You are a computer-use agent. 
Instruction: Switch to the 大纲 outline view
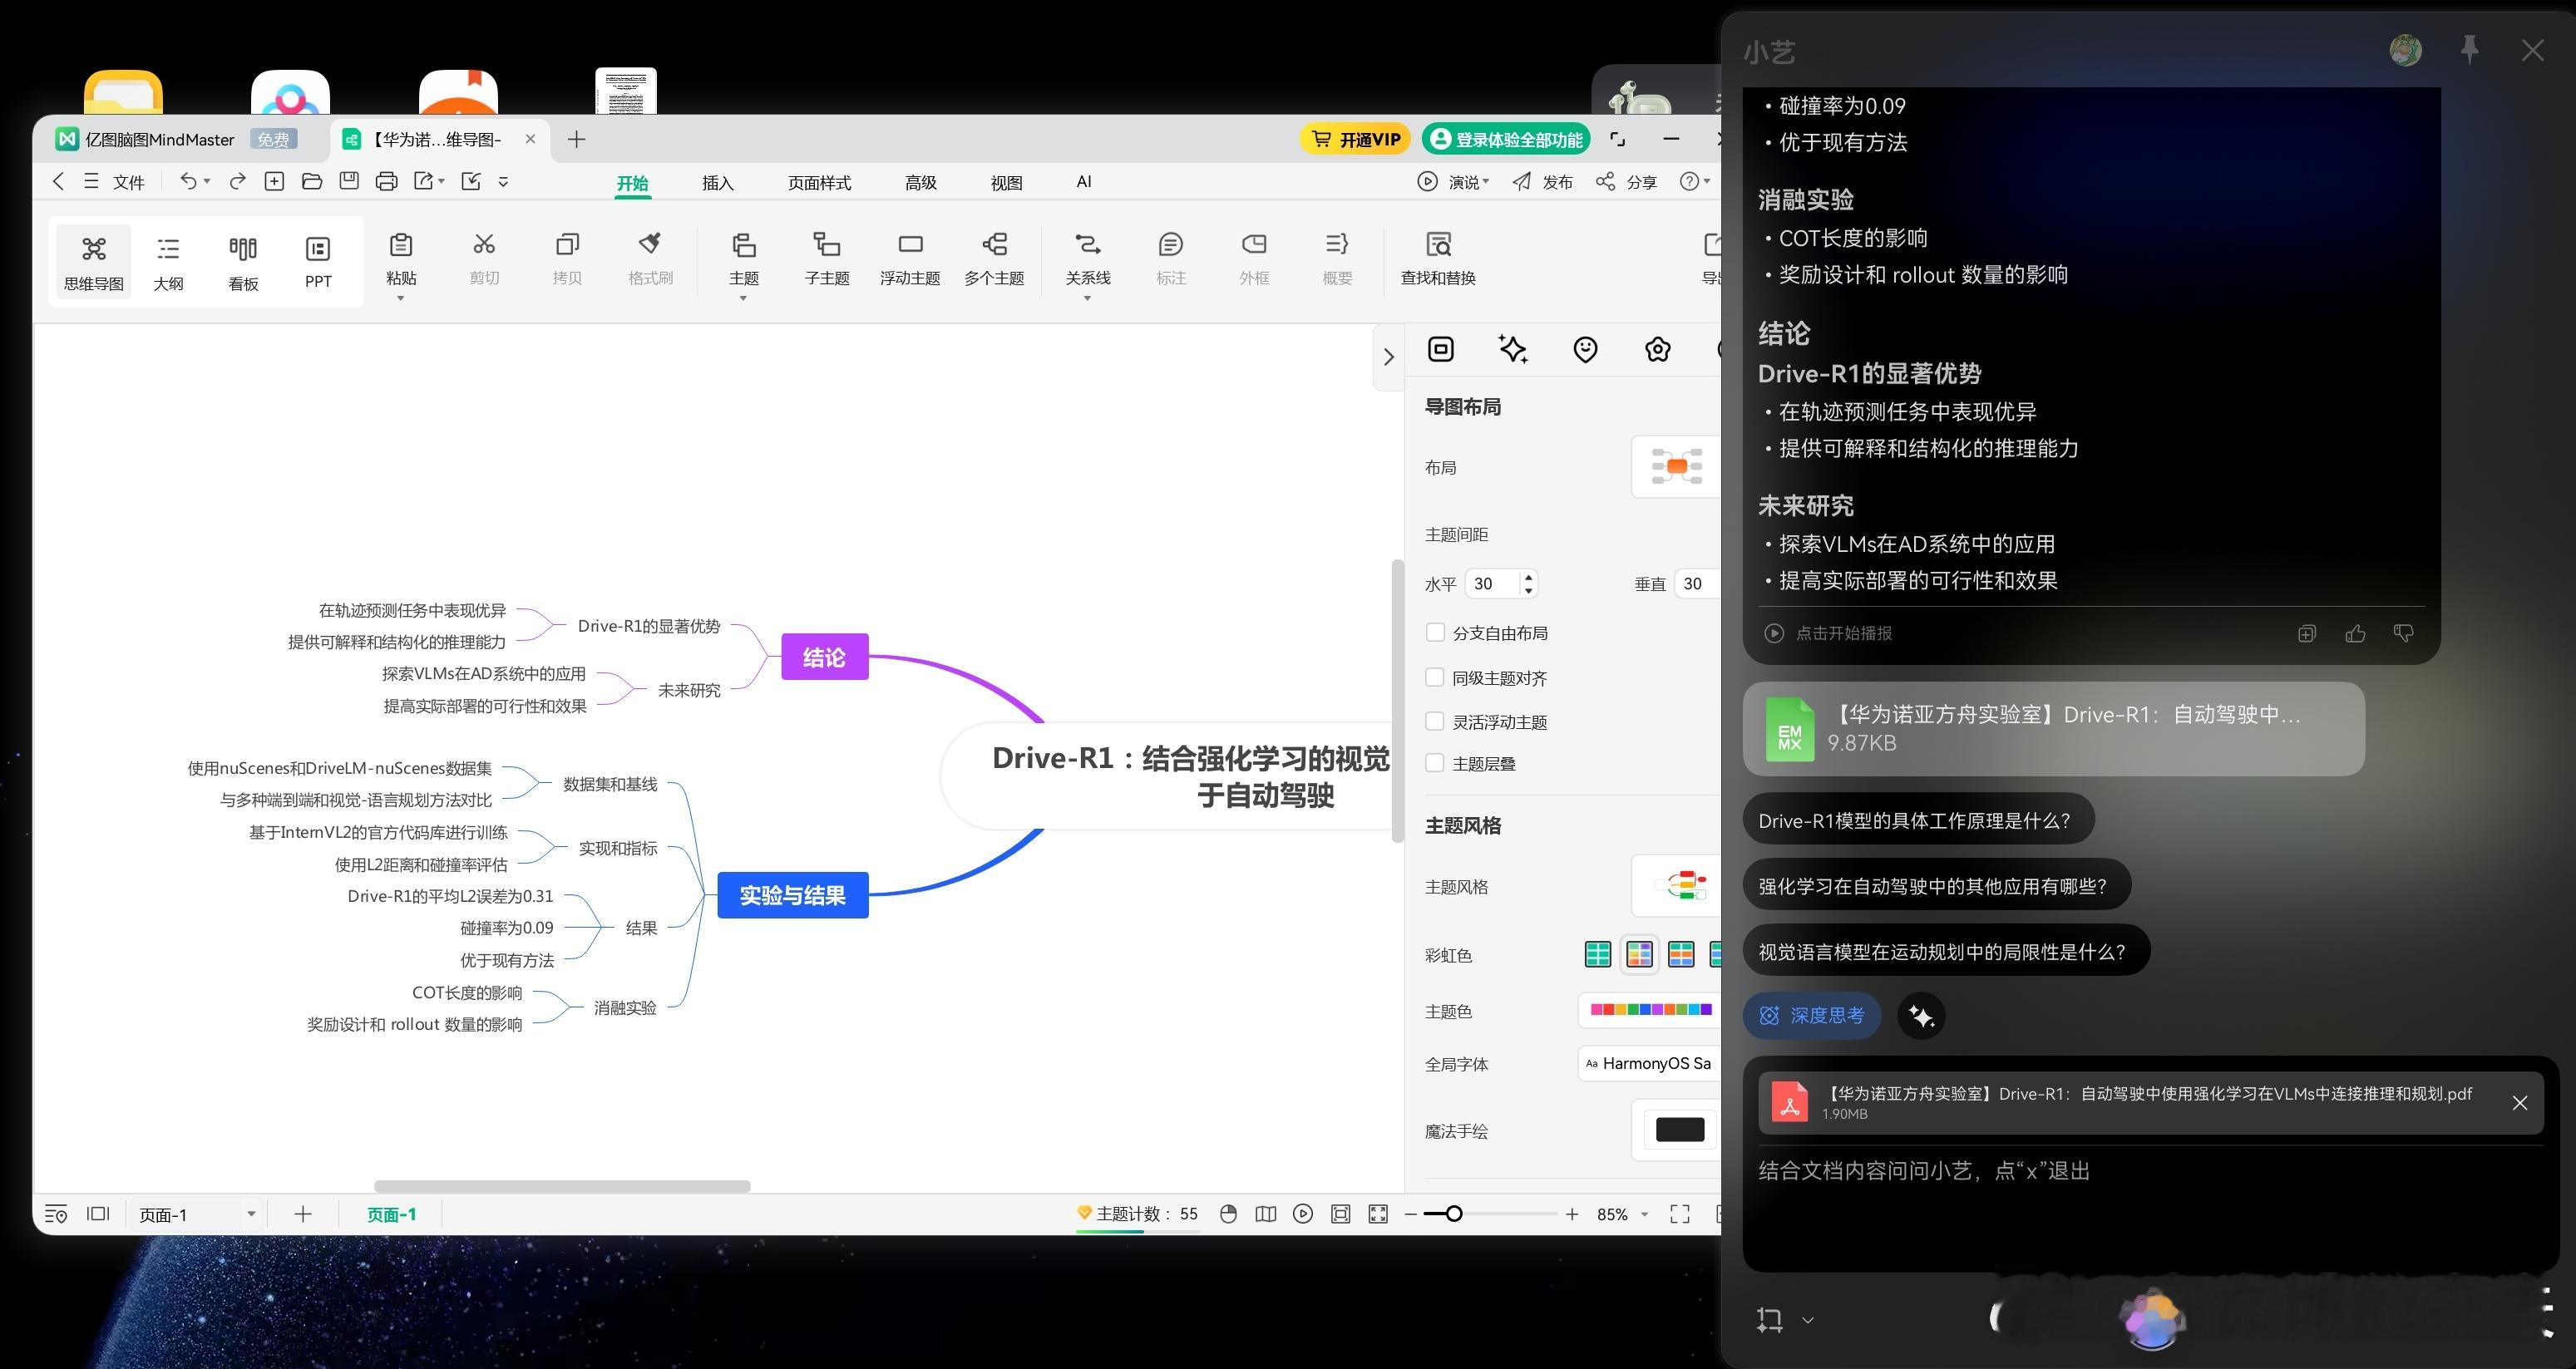click(168, 262)
